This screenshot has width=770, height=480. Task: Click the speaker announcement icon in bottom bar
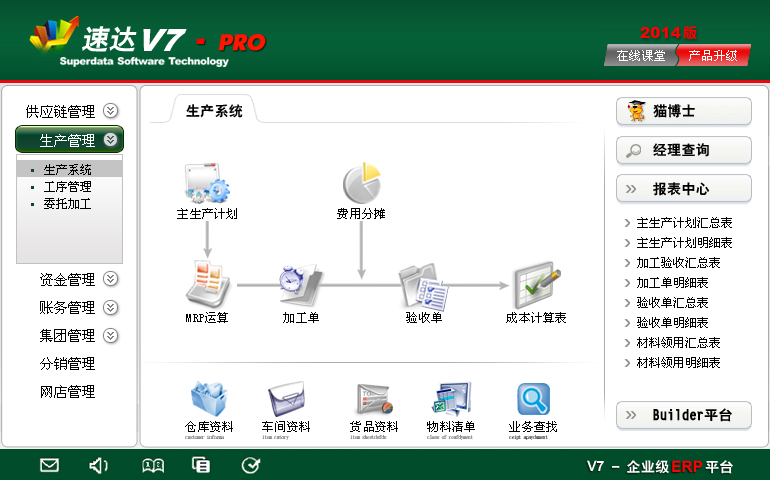[x=99, y=465]
